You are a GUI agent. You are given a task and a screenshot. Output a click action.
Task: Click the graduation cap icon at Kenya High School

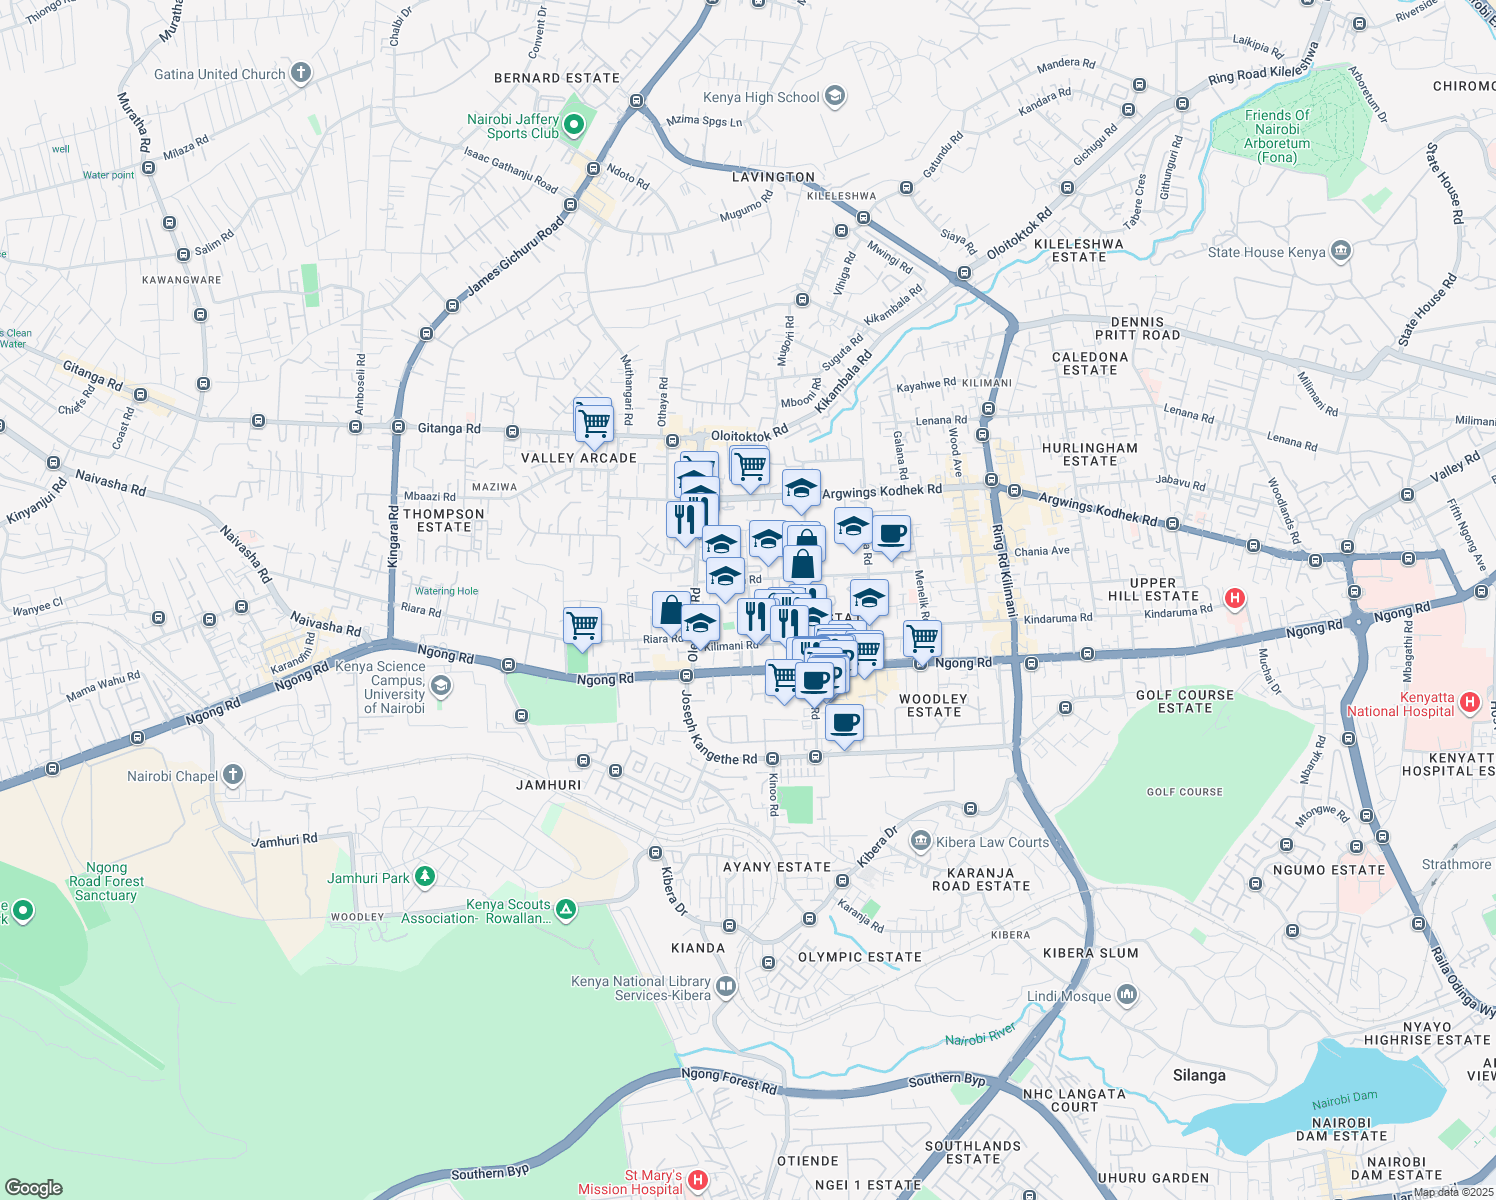pyautogui.click(x=835, y=95)
